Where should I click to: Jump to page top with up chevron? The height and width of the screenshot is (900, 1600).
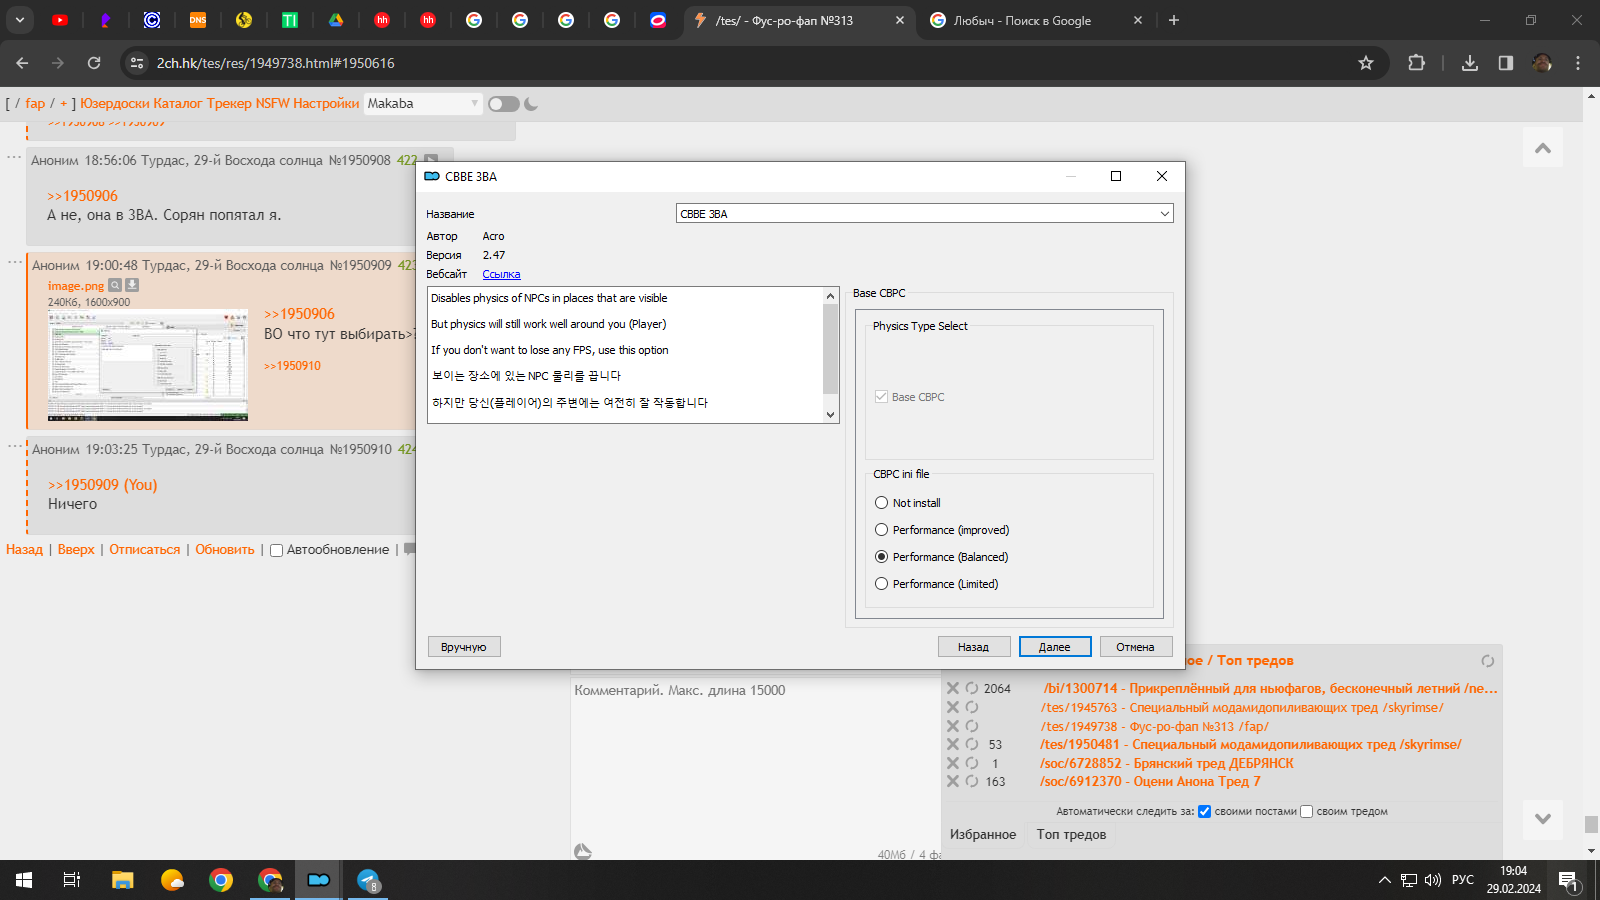pyautogui.click(x=1543, y=148)
